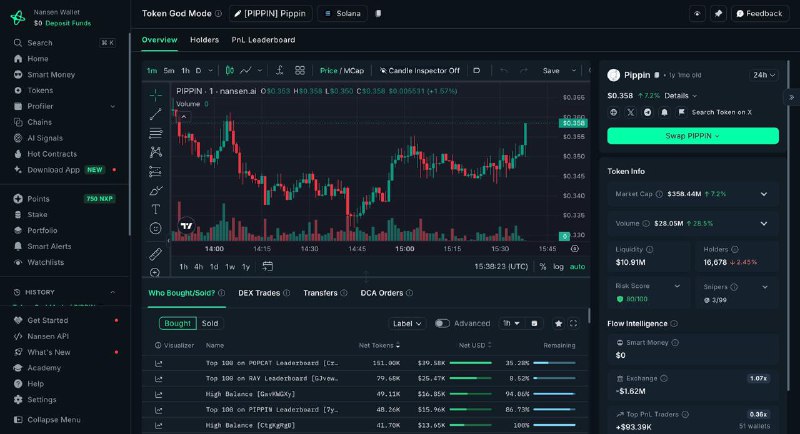The width and height of the screenshot is (800, 434).
Task: Open the 24h timeframe dropdown
Action: pyautogui.click(x=764, y=75)
